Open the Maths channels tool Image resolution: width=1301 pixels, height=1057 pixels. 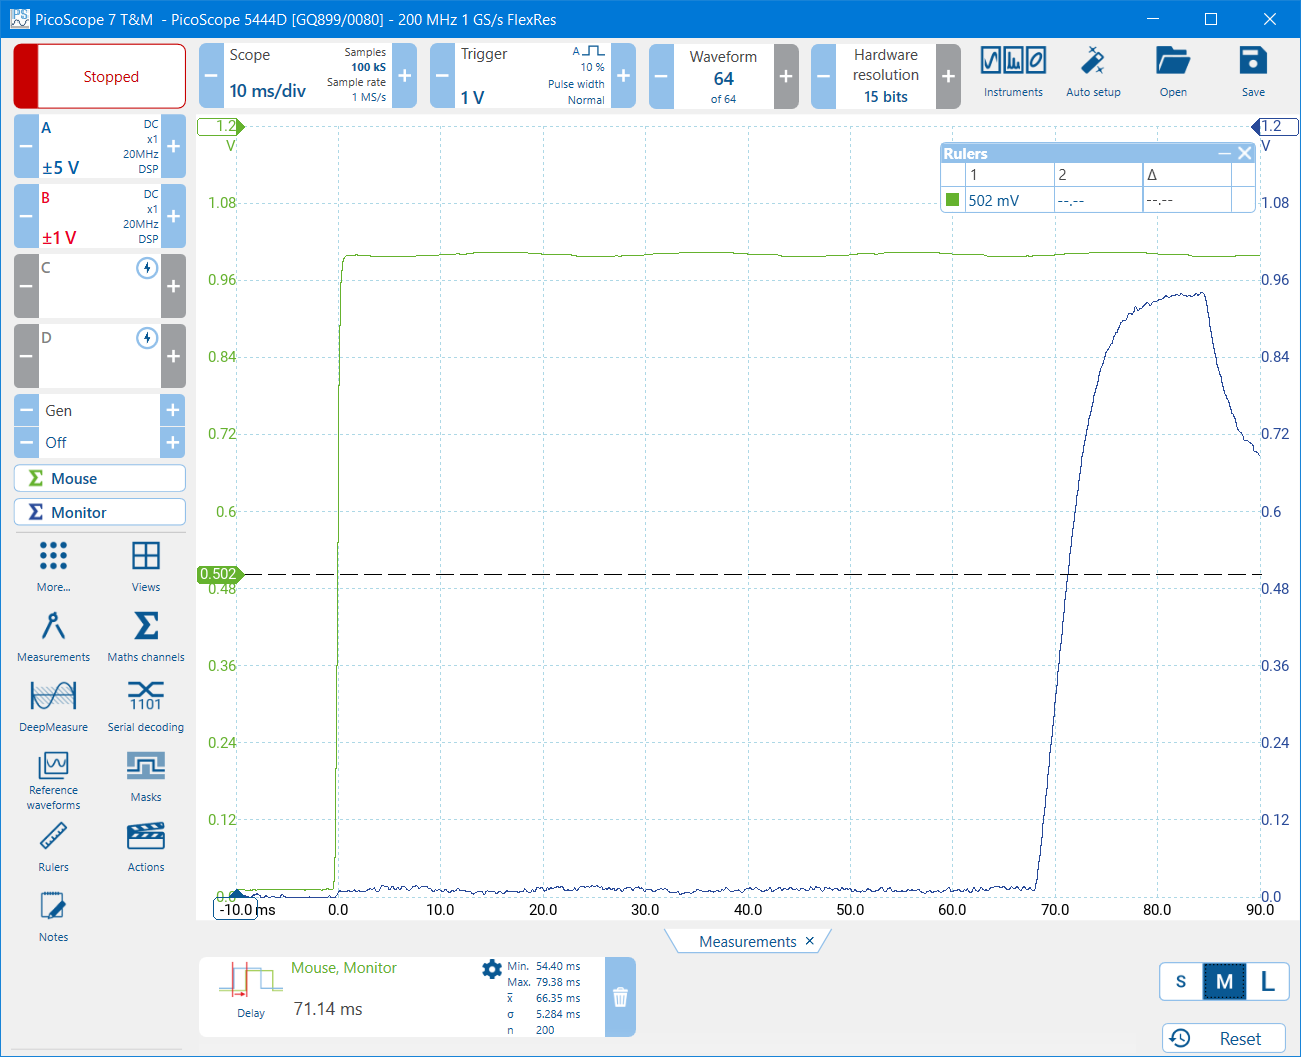(x=146, y=636)
